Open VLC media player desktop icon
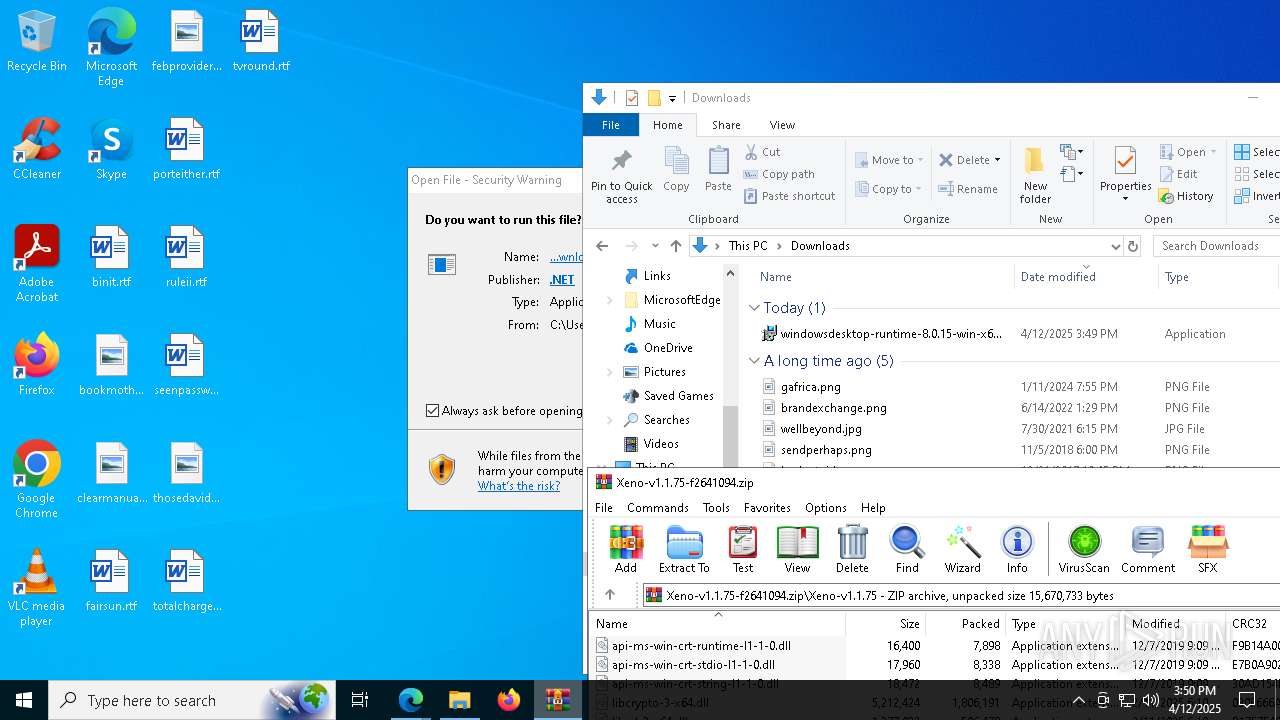1280x720 pixels. click(37, 588)
